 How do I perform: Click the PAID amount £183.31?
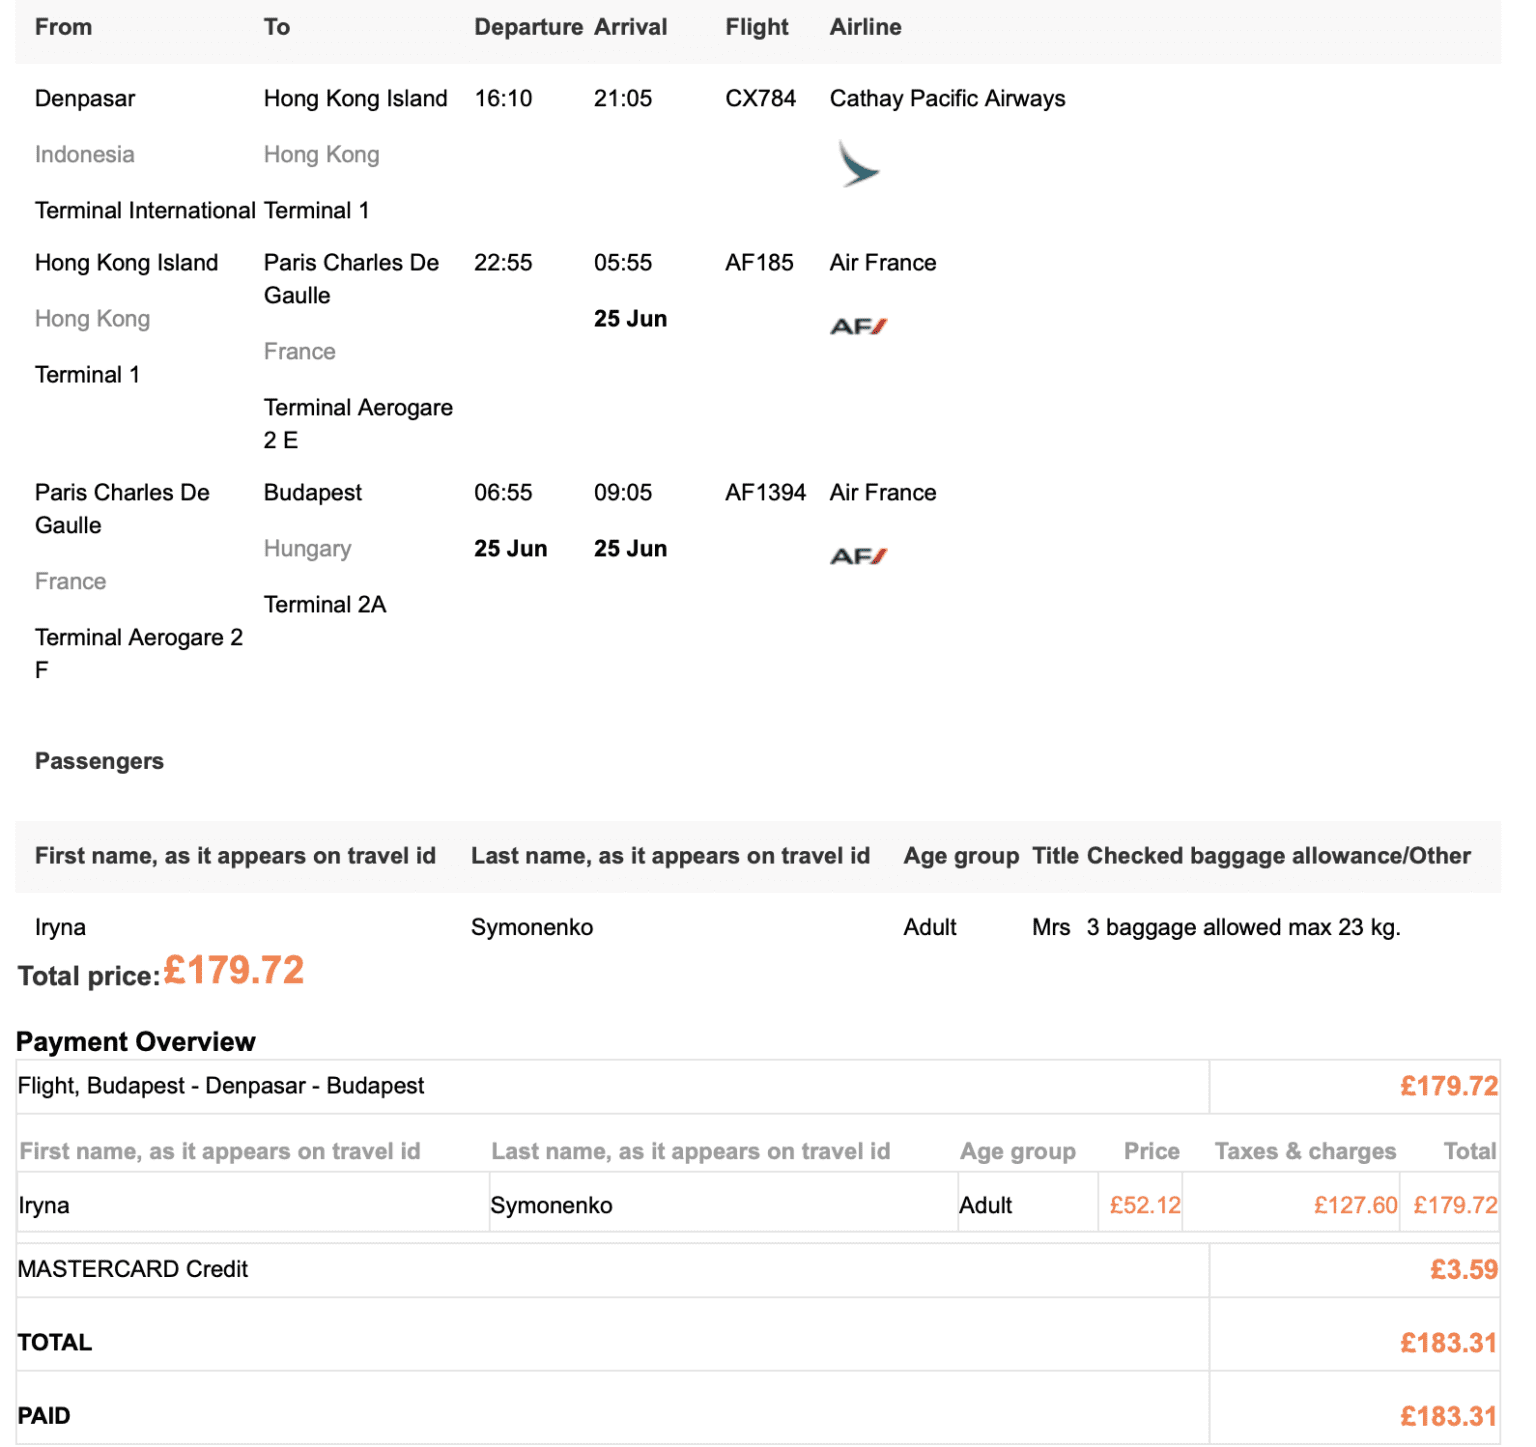(1447, 1415)
